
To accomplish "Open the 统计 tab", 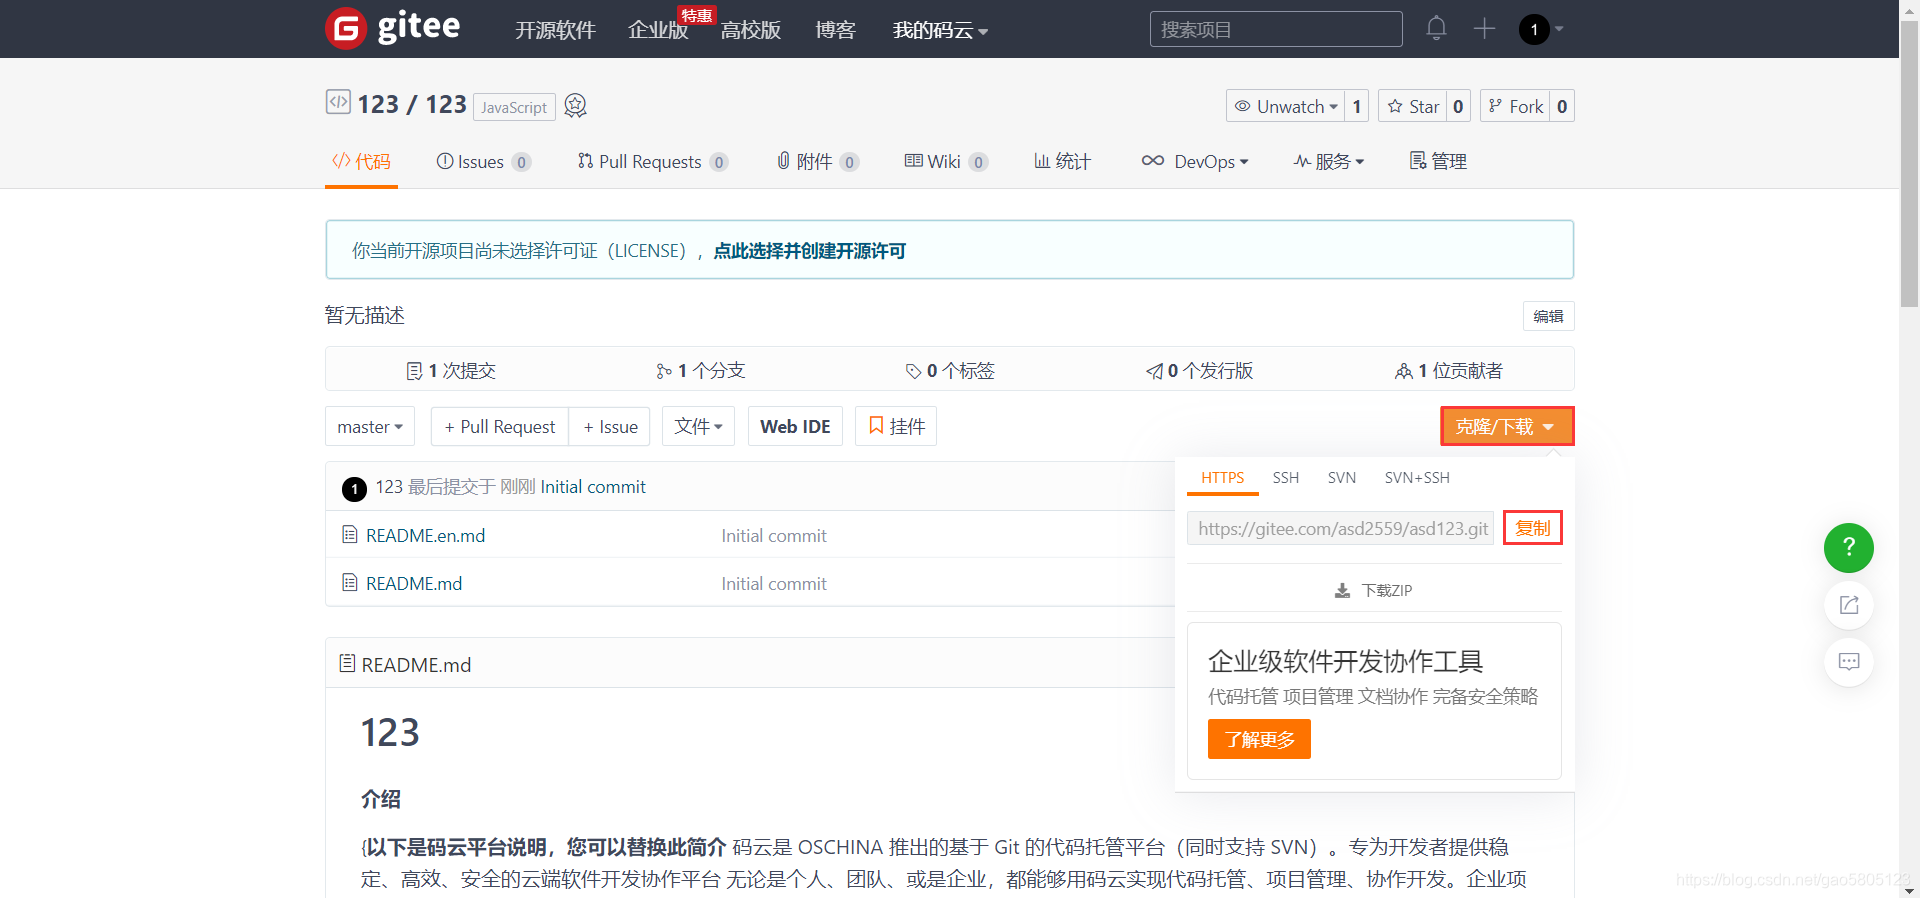I will pyautogui.click(x=1062, y=161).
